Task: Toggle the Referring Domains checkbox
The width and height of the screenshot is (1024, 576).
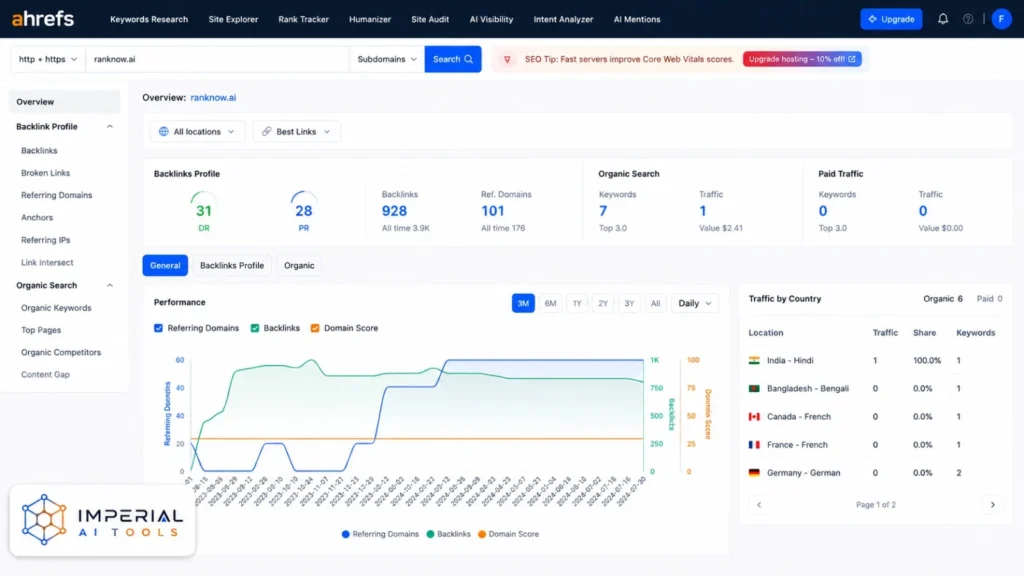Action: point(158,328)
